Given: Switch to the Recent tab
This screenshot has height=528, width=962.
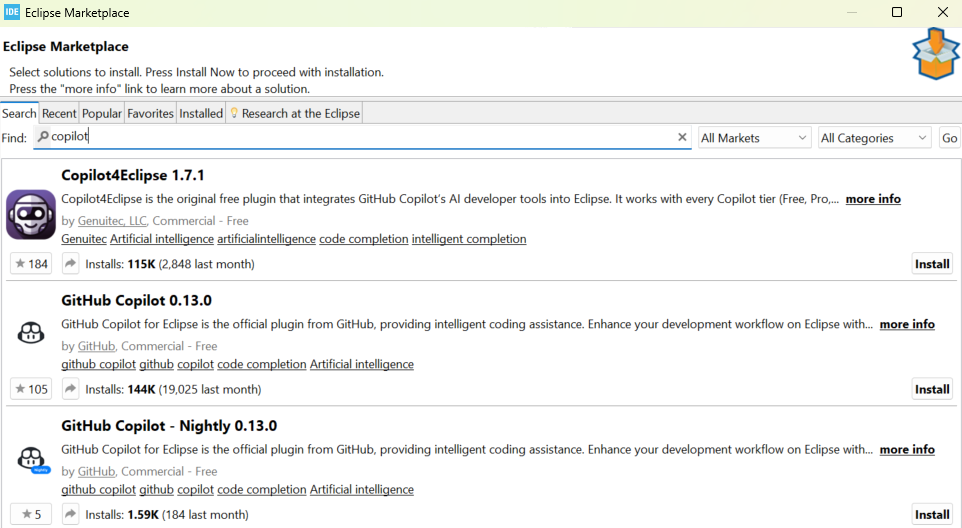Looking at the screenshot, I should (59, 113).
